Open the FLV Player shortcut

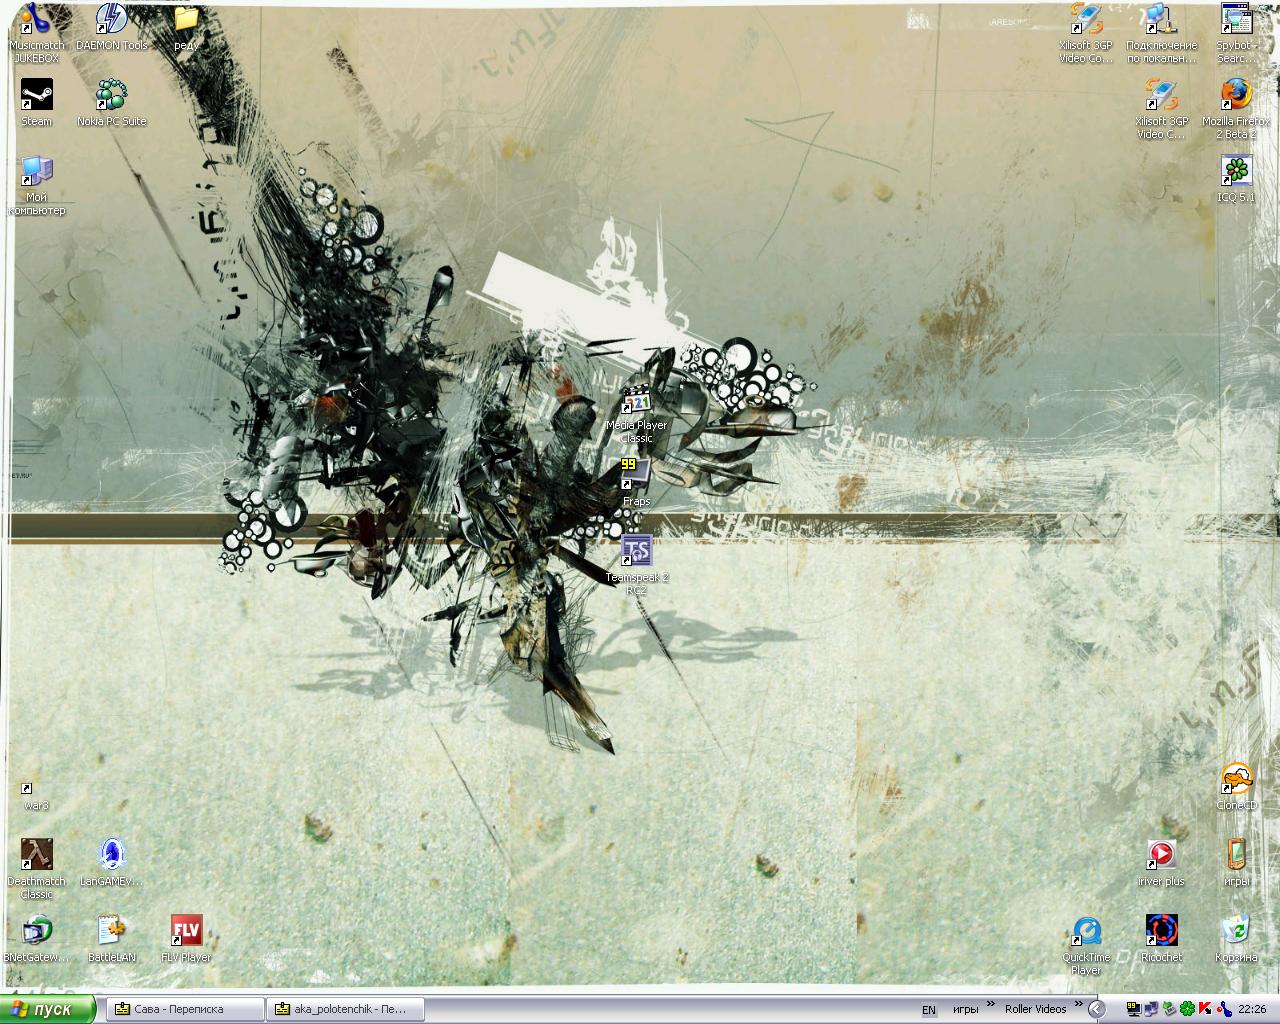pyautogui.click(x=186, y=932)
